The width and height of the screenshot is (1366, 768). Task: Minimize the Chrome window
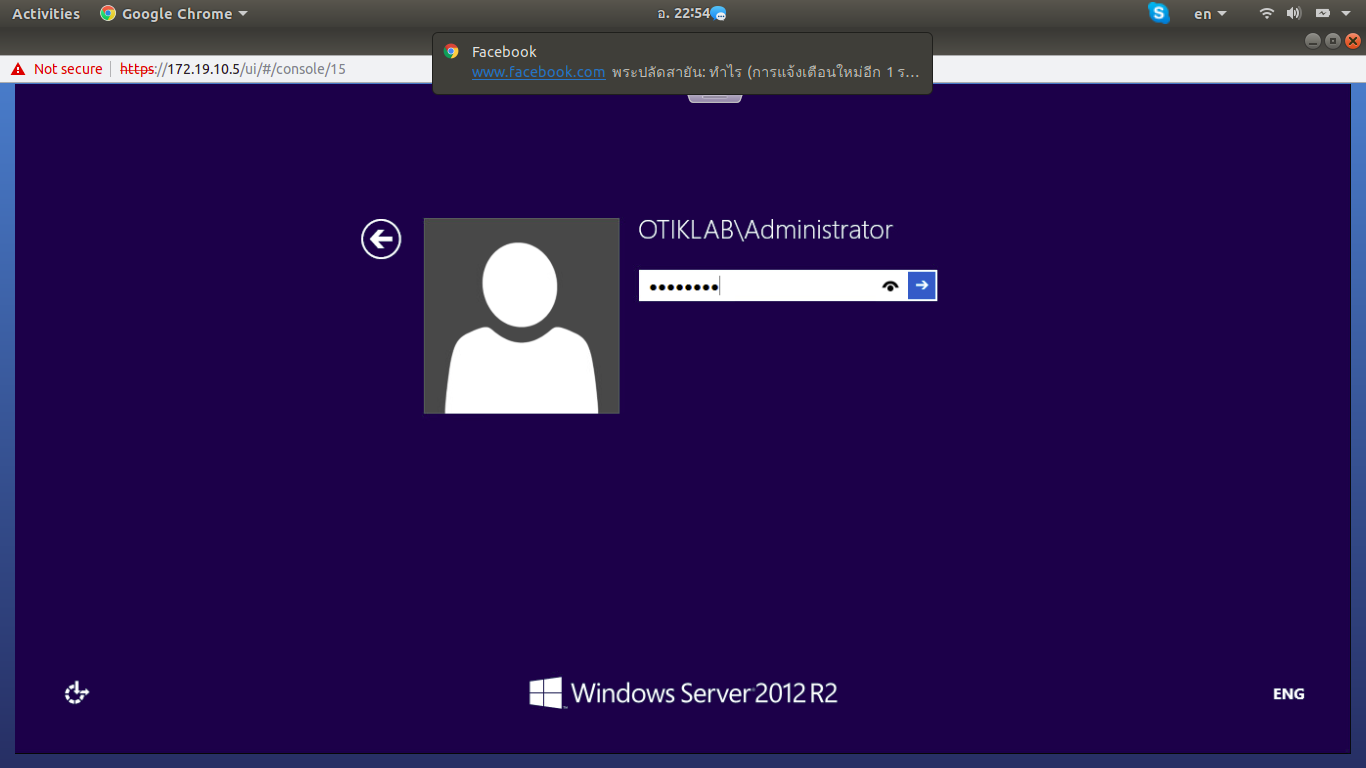1313,41
